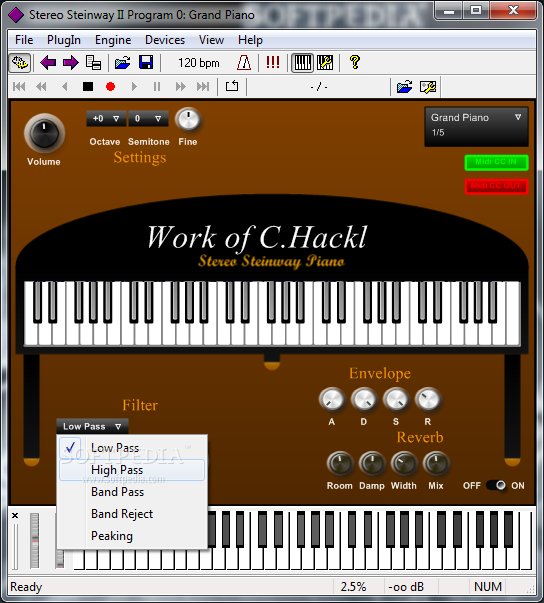544x603 pixels.
Task: Click the reverb Damp knob
Action: coord(372,463)
